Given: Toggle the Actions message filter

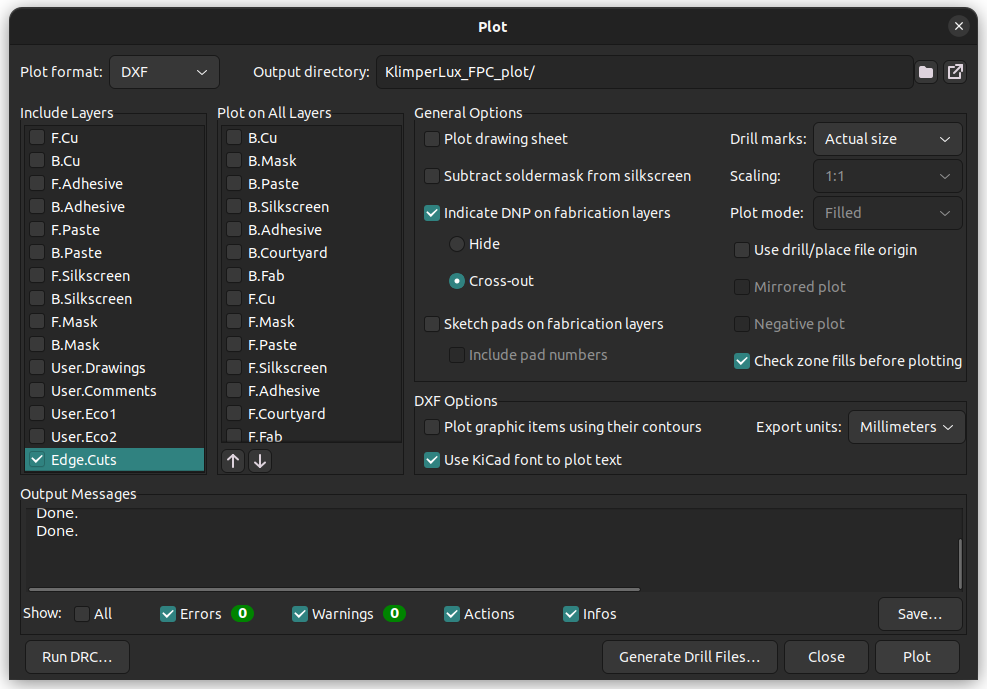Looking at the screenshot, I should coord(452,614).
